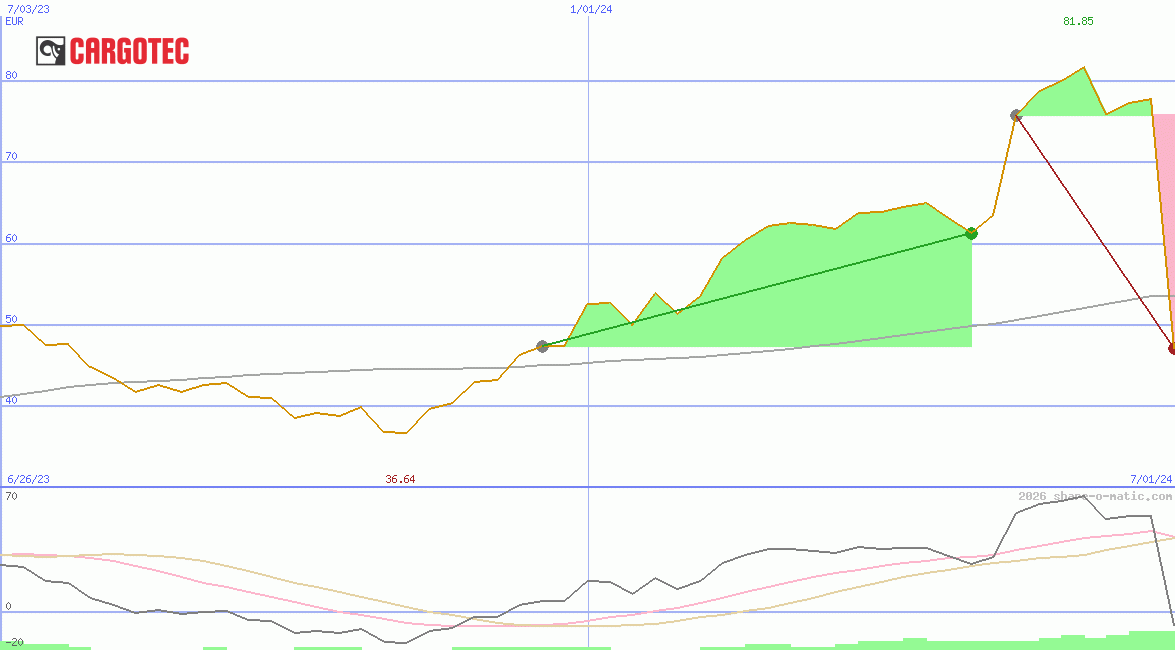Viewport: 1175px width, 650px height.
Task: Click the 60 price axis label
Action: pos(11,238)
